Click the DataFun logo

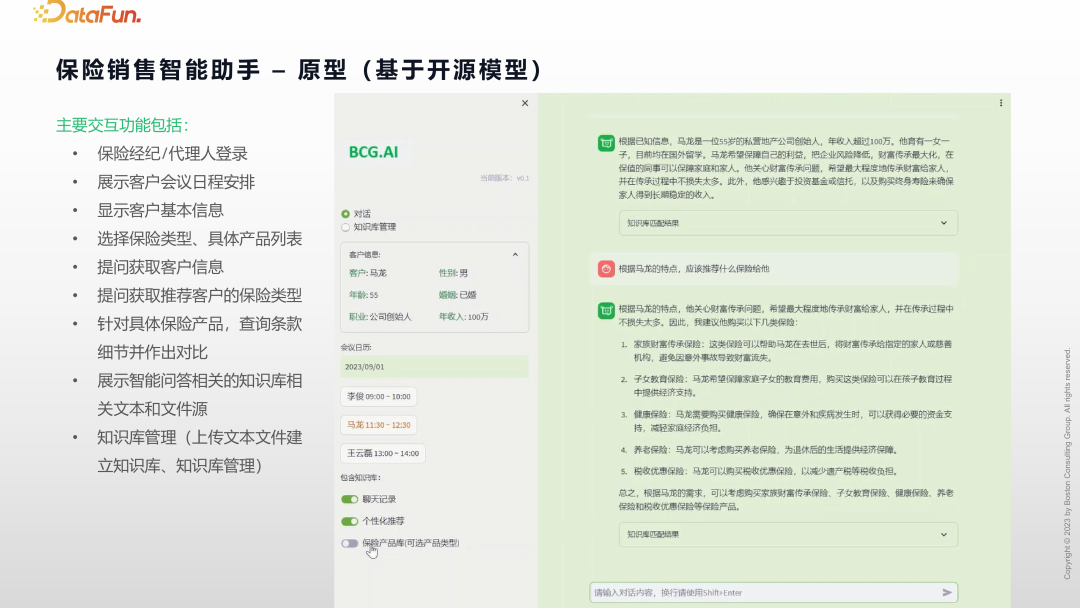click(x=88, y=15)
